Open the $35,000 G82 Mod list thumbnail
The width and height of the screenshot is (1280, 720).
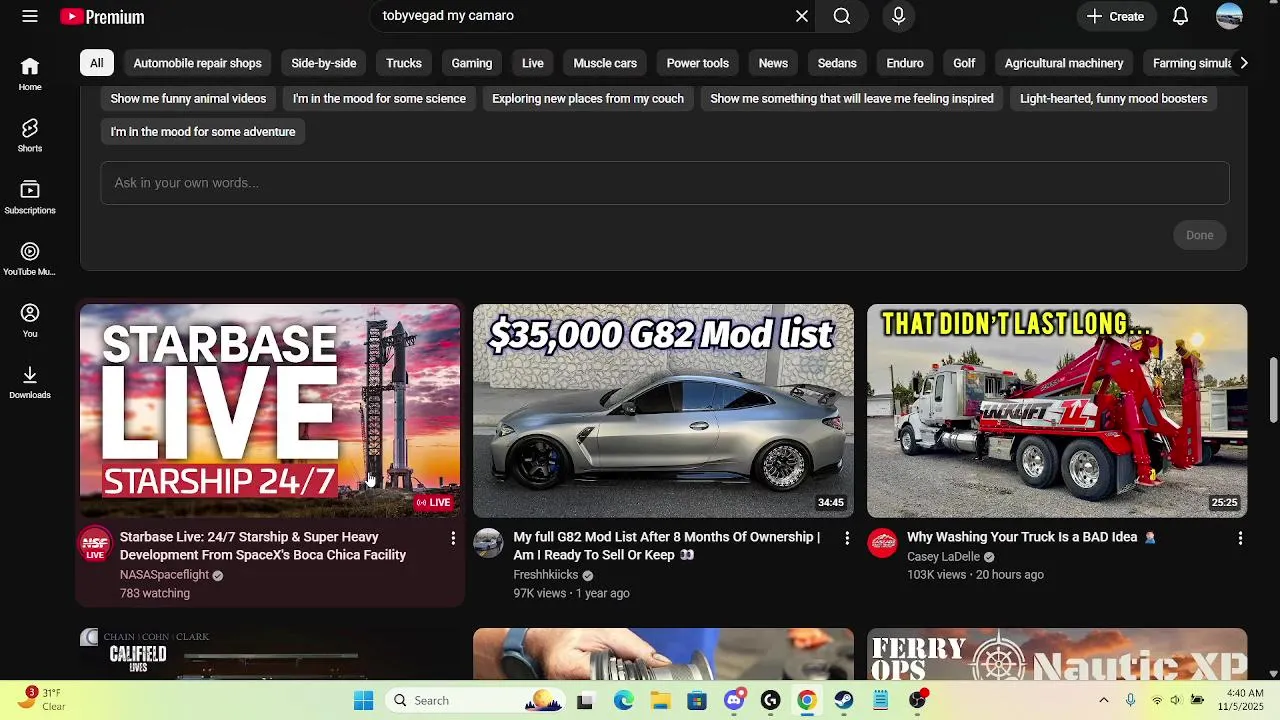pos(663,411)
